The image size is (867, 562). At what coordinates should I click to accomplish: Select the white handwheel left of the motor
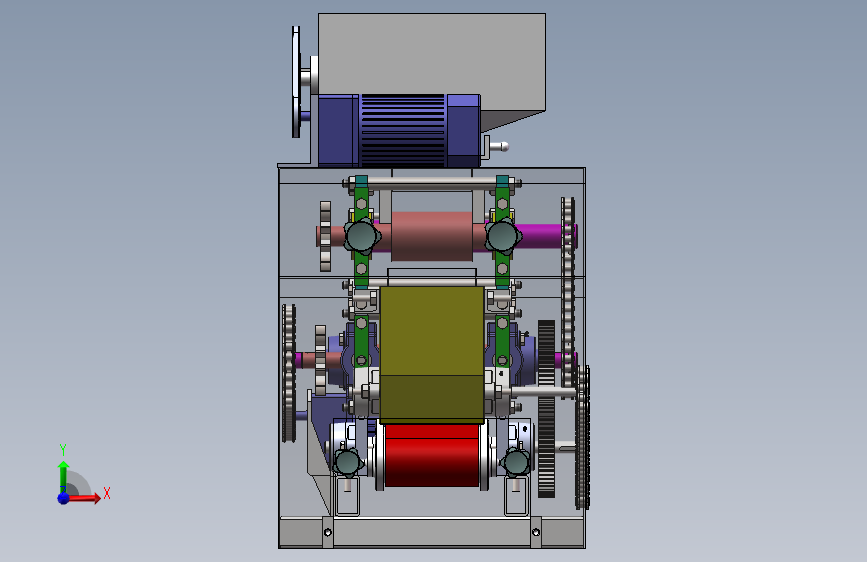[x=296, y=82]
